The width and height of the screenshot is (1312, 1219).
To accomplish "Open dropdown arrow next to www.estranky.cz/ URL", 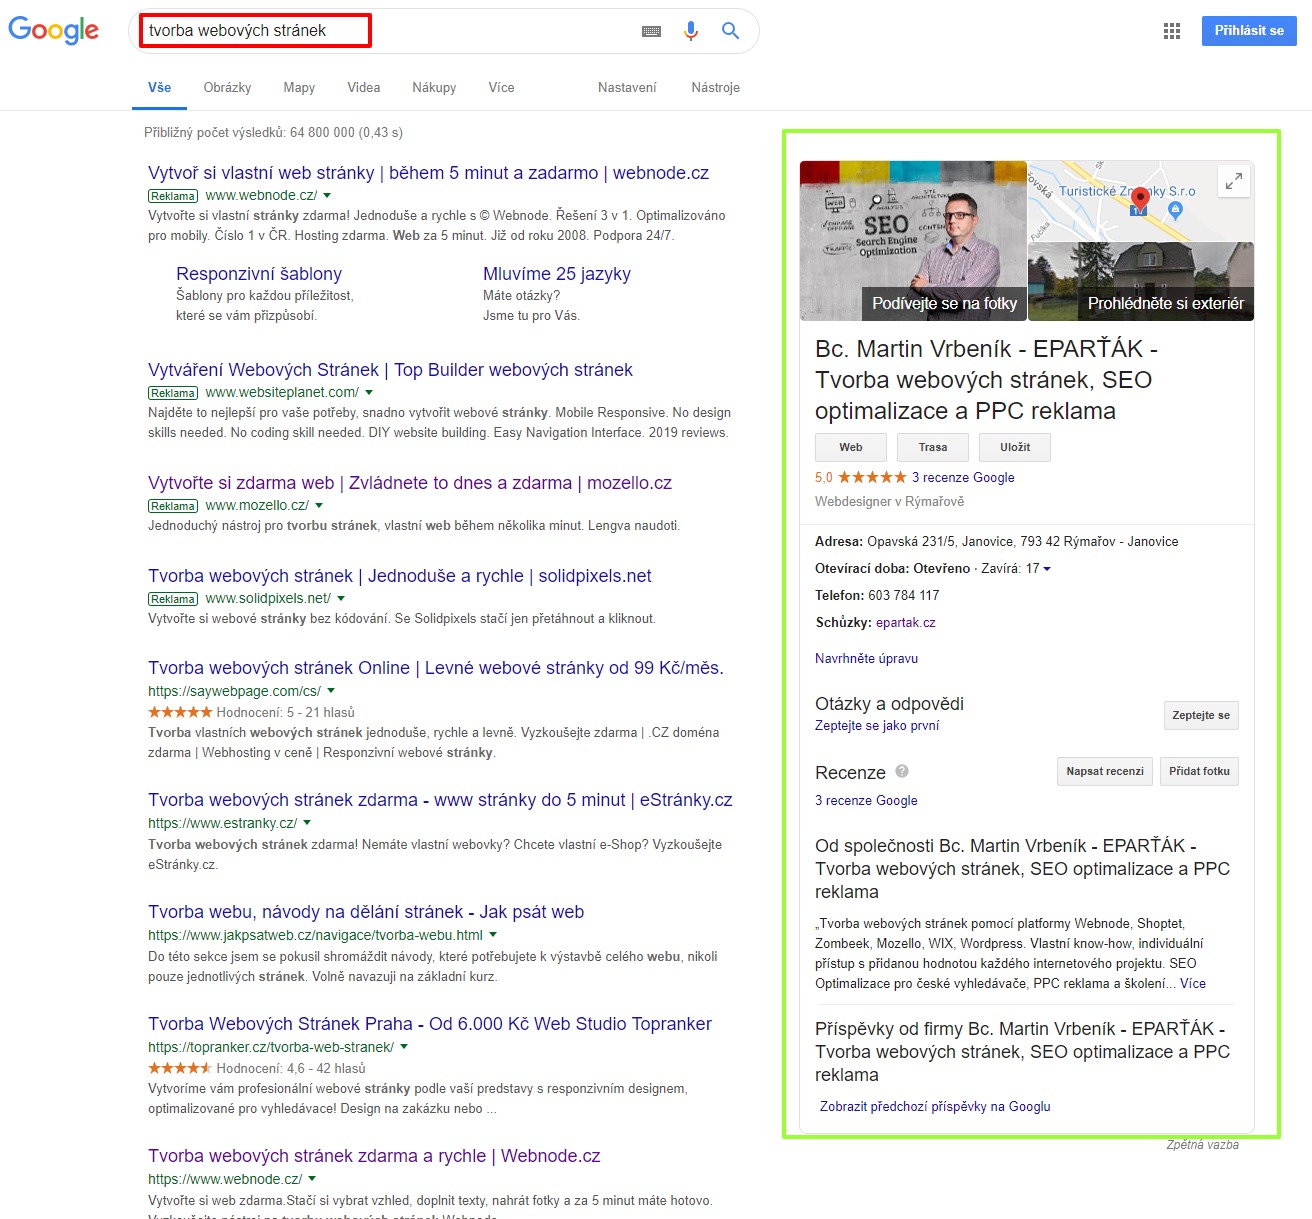I will click(307, 823).
